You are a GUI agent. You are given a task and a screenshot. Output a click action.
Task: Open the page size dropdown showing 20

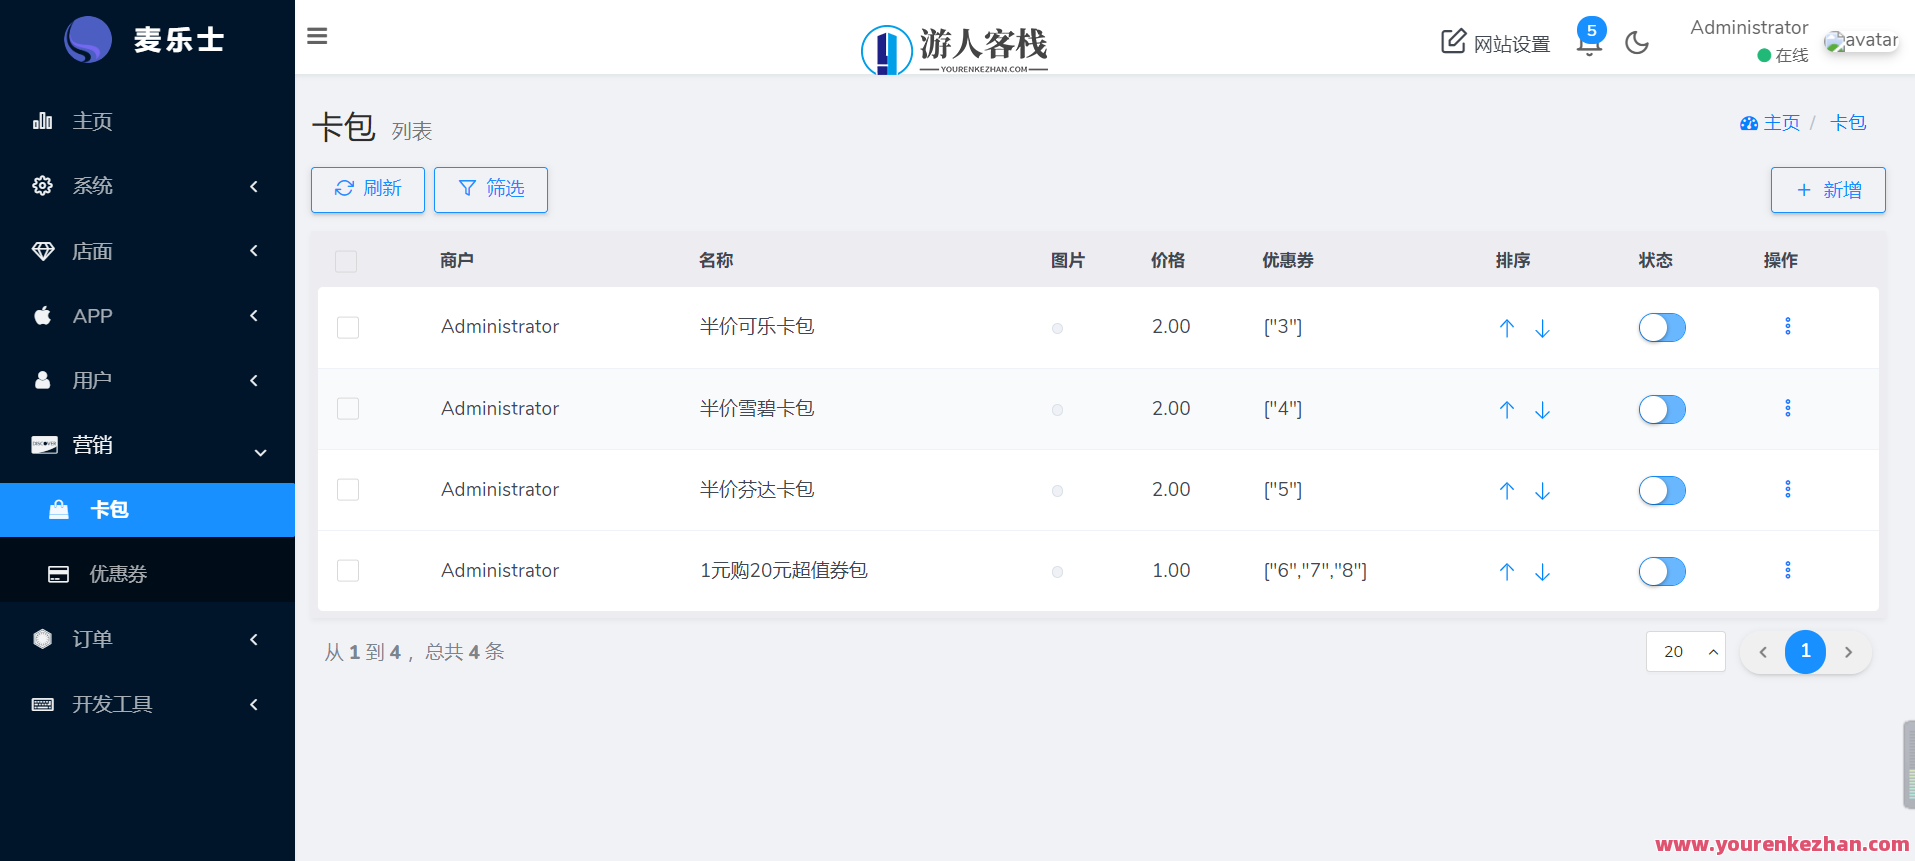point(1686,652)
